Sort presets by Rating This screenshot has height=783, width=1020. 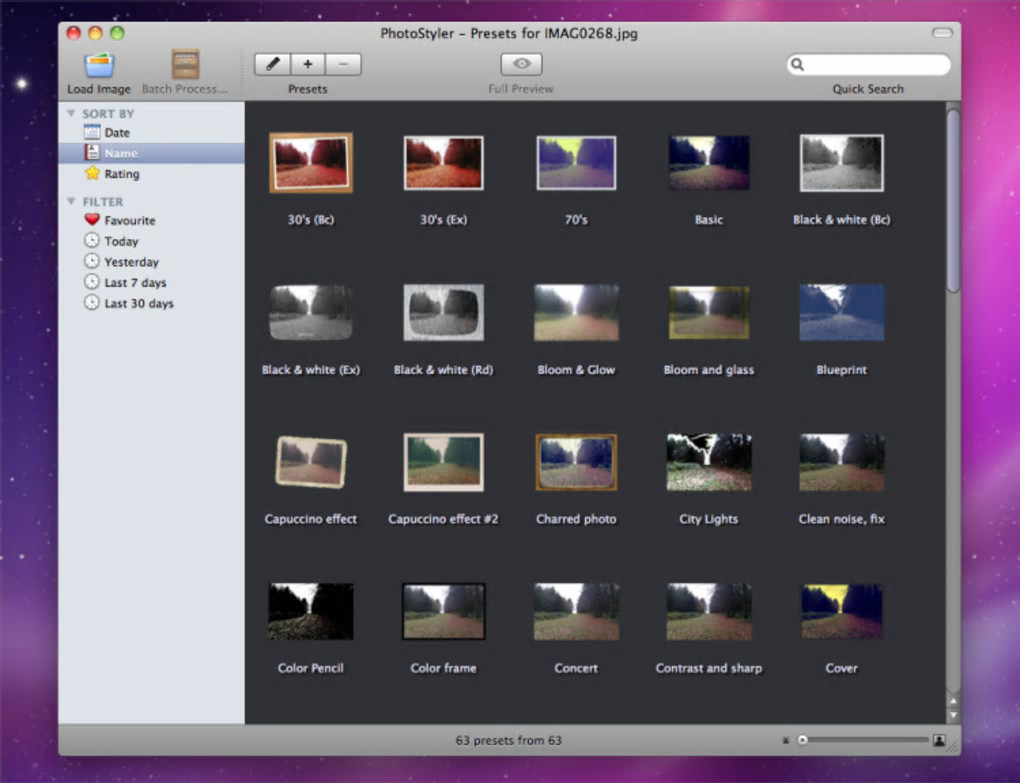point(152,174)
